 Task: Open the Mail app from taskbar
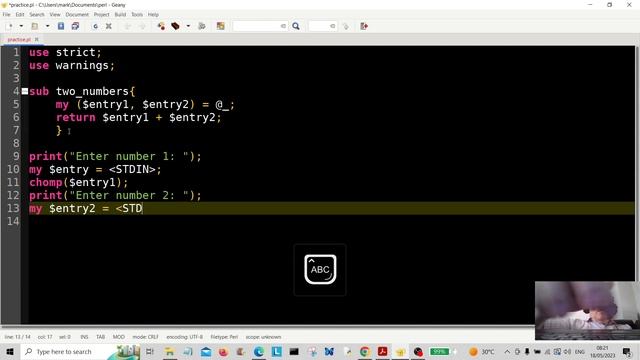206,351
